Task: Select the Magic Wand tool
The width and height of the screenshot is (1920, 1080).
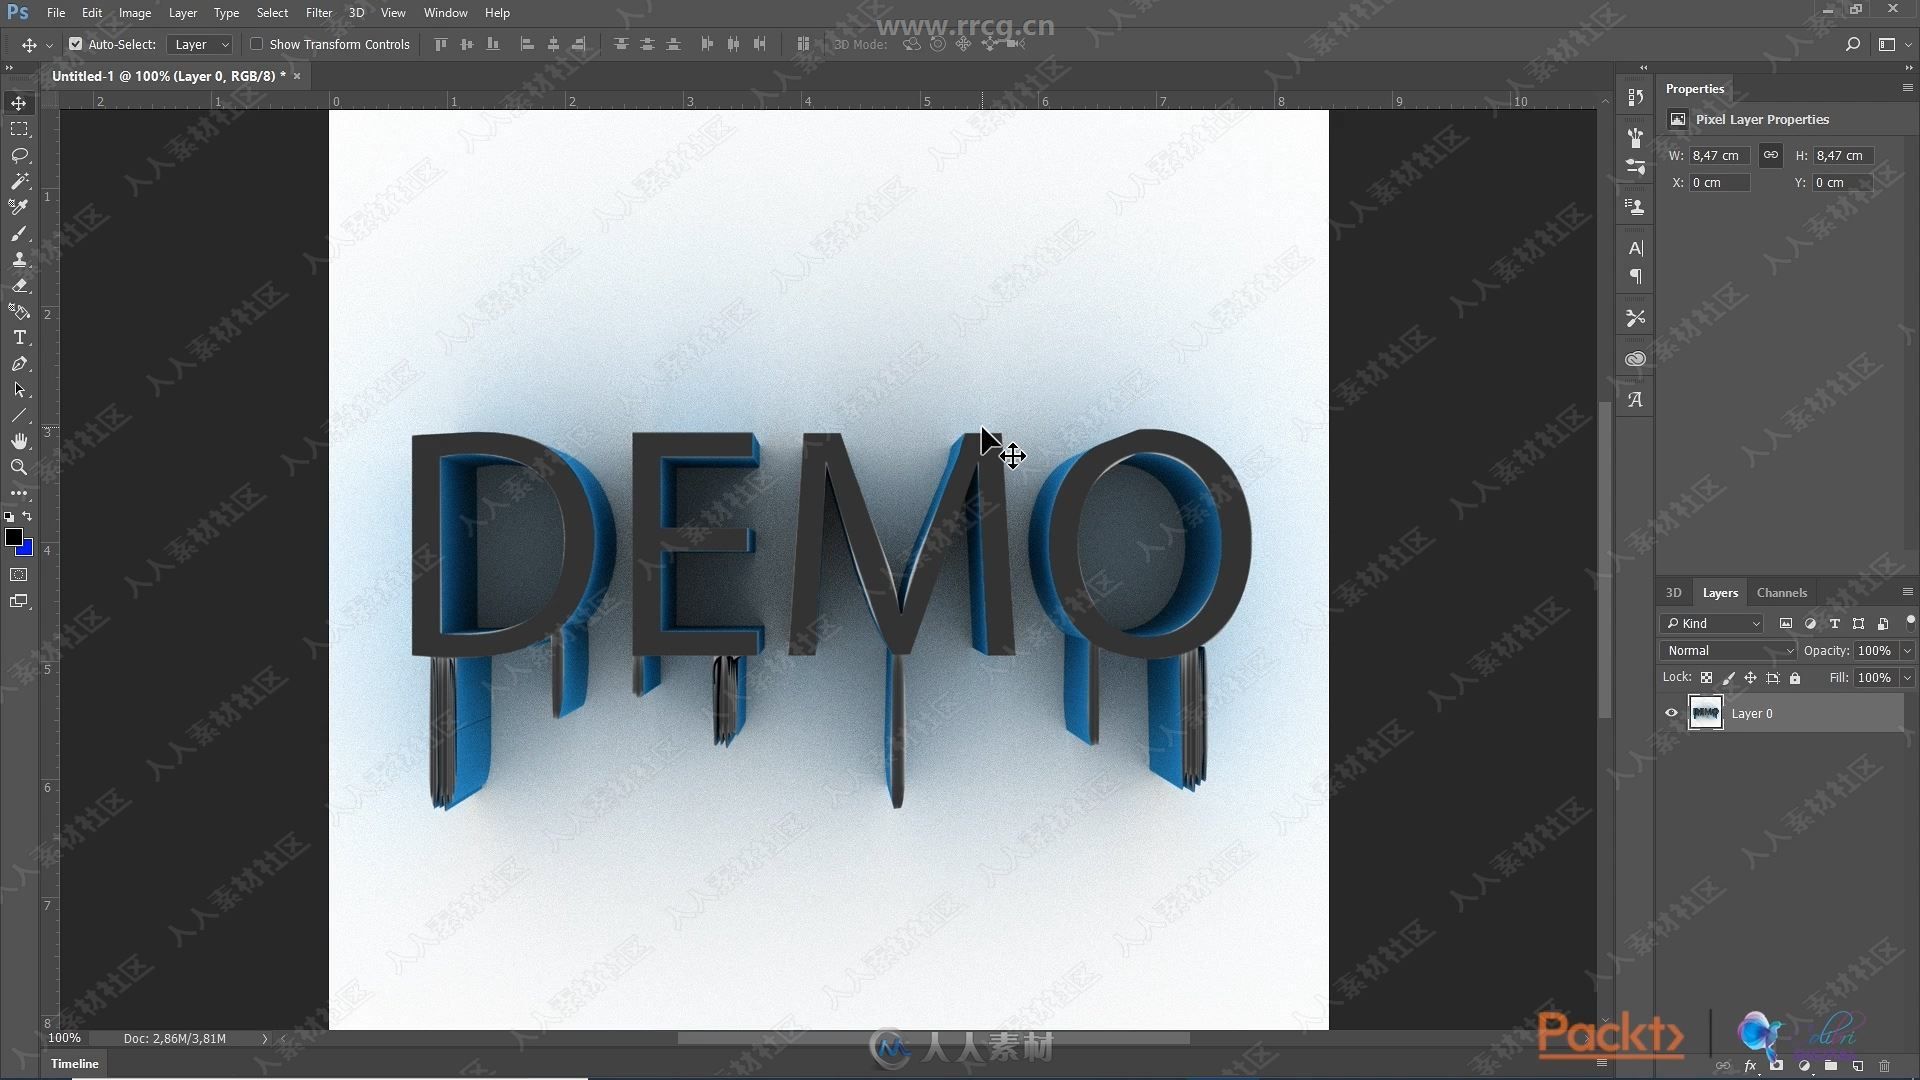Action: point(18,181)
